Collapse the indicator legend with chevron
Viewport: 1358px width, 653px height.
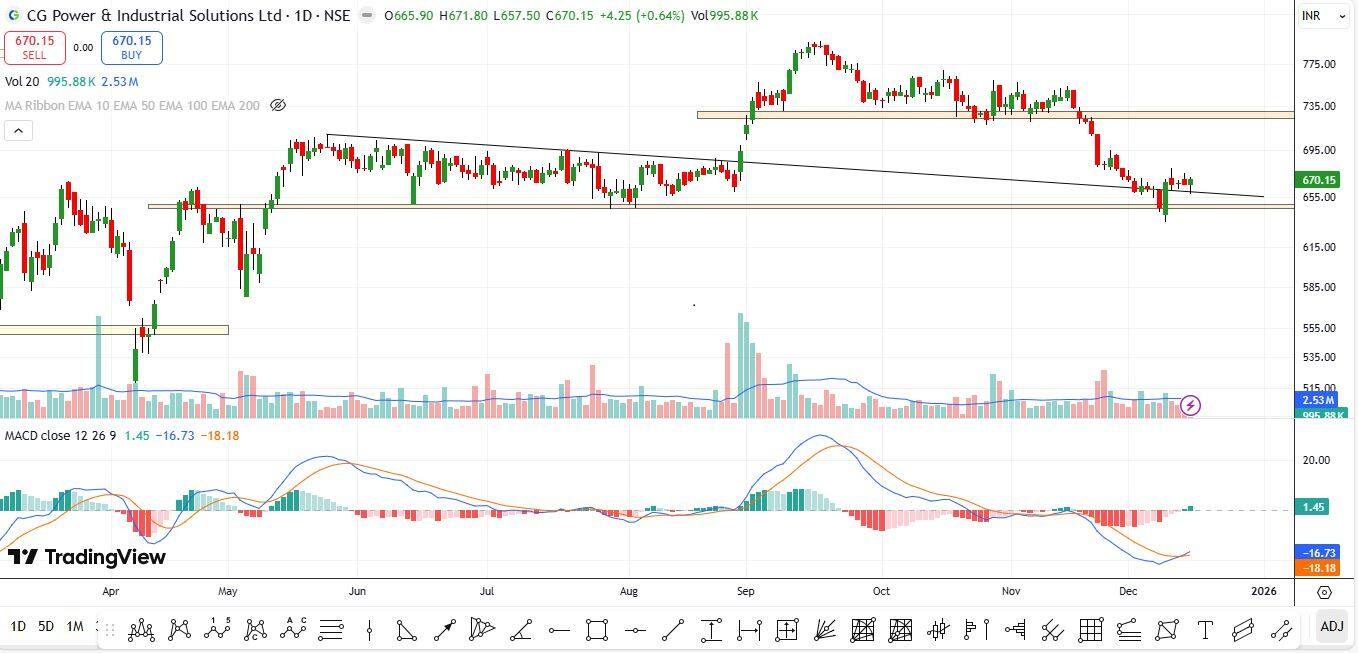18,130
